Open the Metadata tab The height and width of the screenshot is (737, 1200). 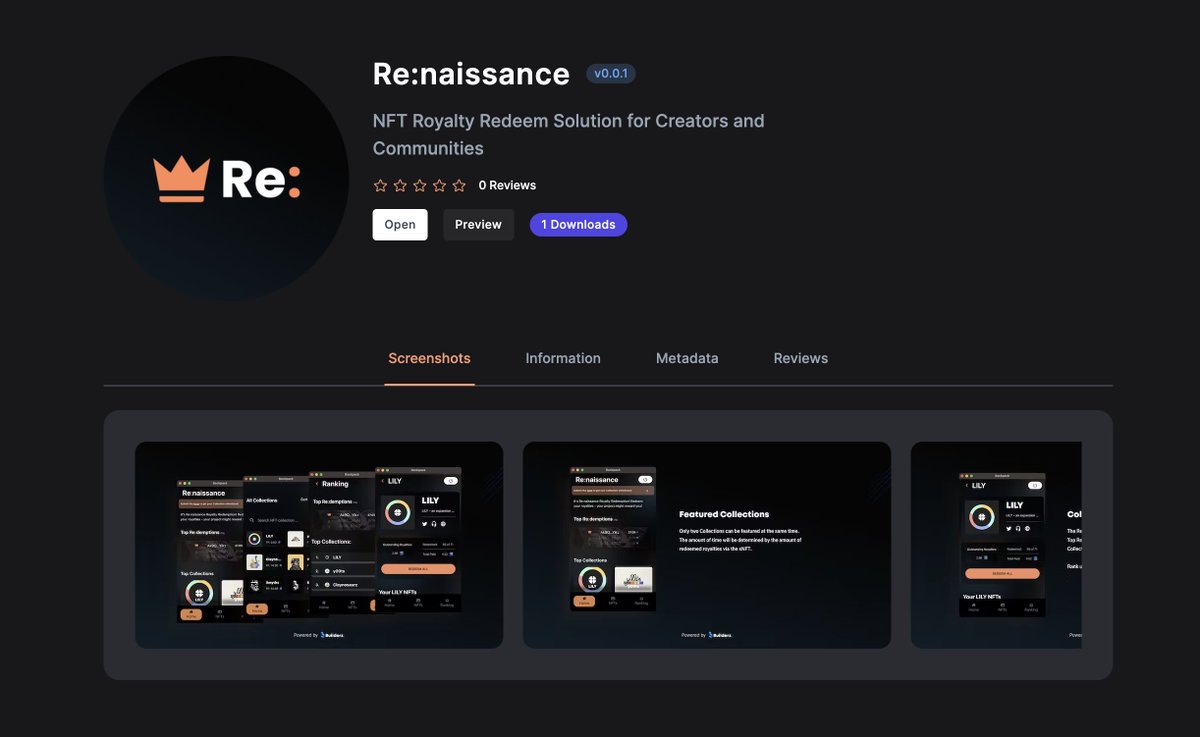tap(687, 358)
